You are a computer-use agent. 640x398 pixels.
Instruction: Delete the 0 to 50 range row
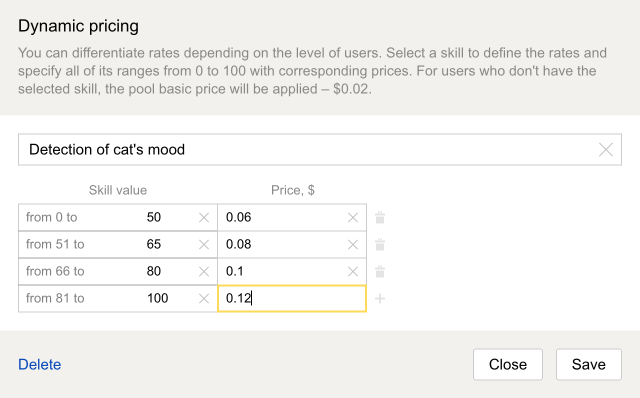coord(380,217)
